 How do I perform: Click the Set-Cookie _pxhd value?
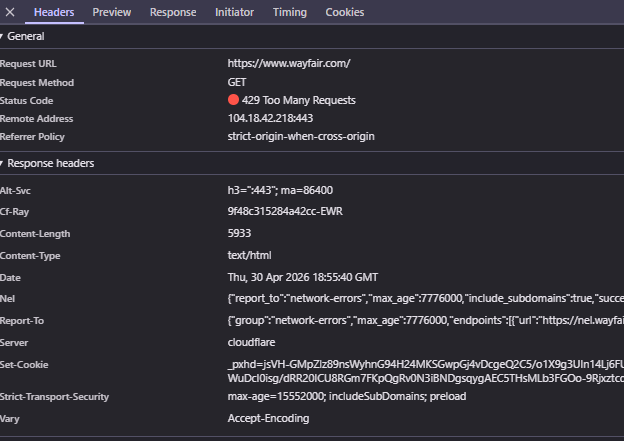[426, 371]
